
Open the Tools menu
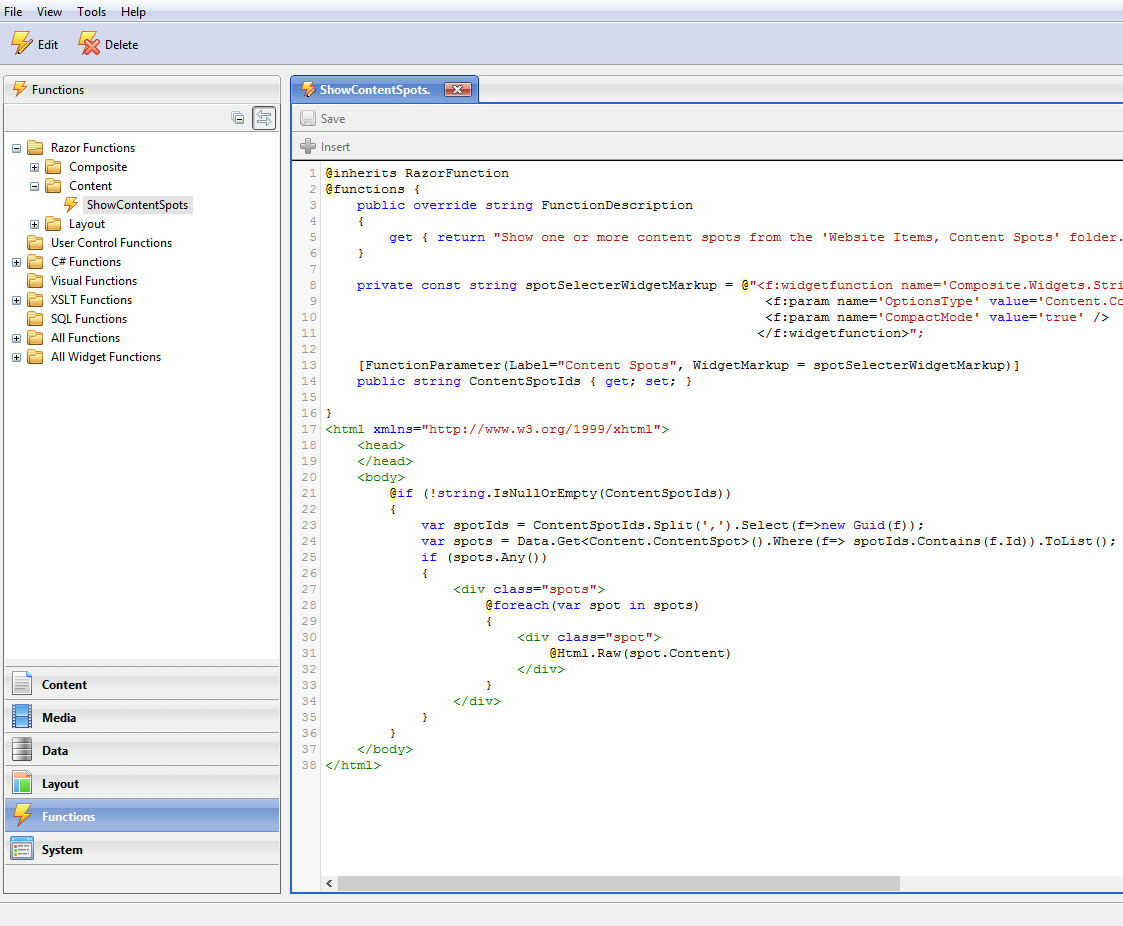tap(91, 11)
